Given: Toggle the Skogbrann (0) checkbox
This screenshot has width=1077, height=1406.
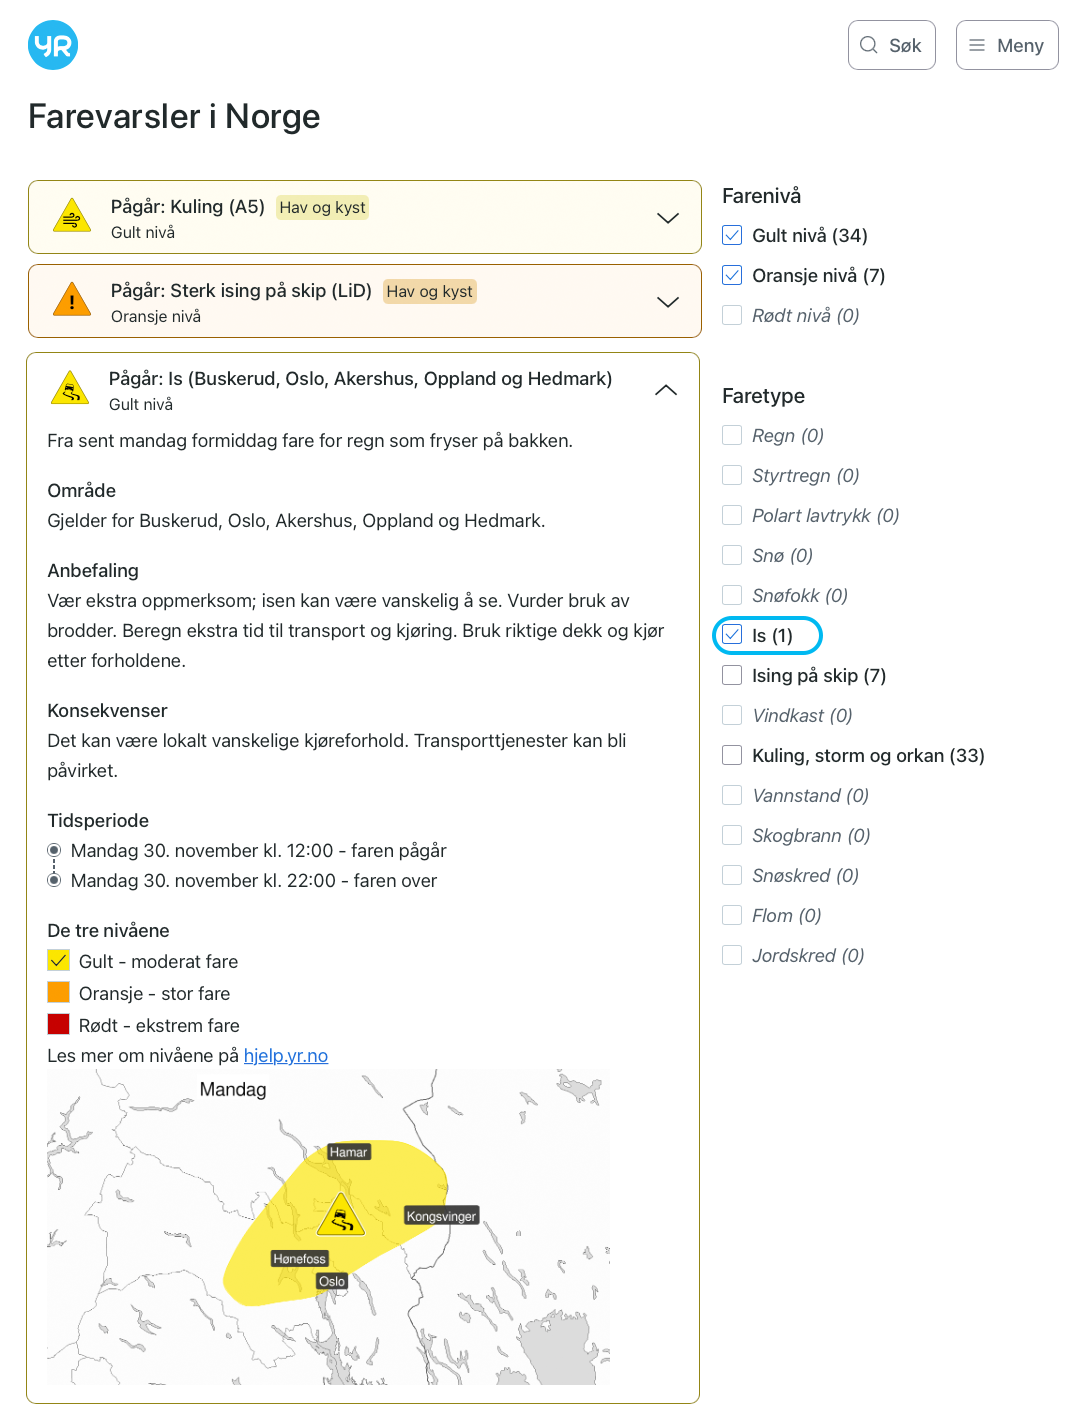Looking at the screenshot, I should (x=732, y=835).
